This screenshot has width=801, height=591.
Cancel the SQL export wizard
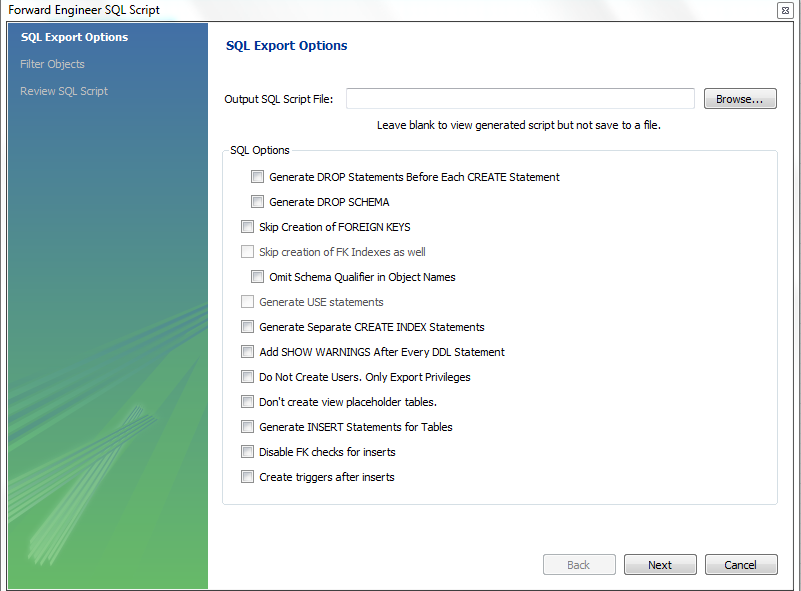pos(741,565)
